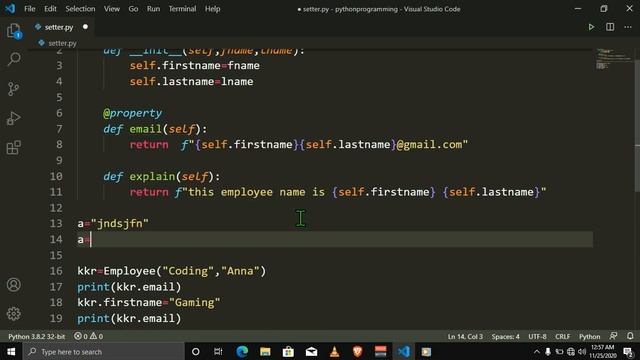Open the Go menu
This screenshot has width=640, height=360.
(133, 9)
